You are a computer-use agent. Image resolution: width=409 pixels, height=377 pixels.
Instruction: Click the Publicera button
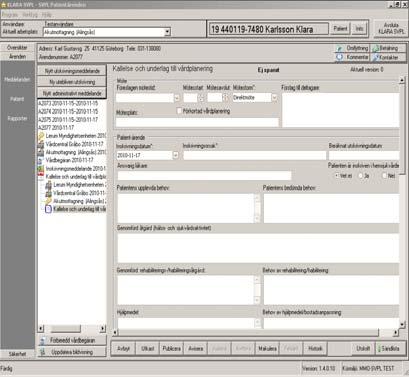(x=171, y=348)
